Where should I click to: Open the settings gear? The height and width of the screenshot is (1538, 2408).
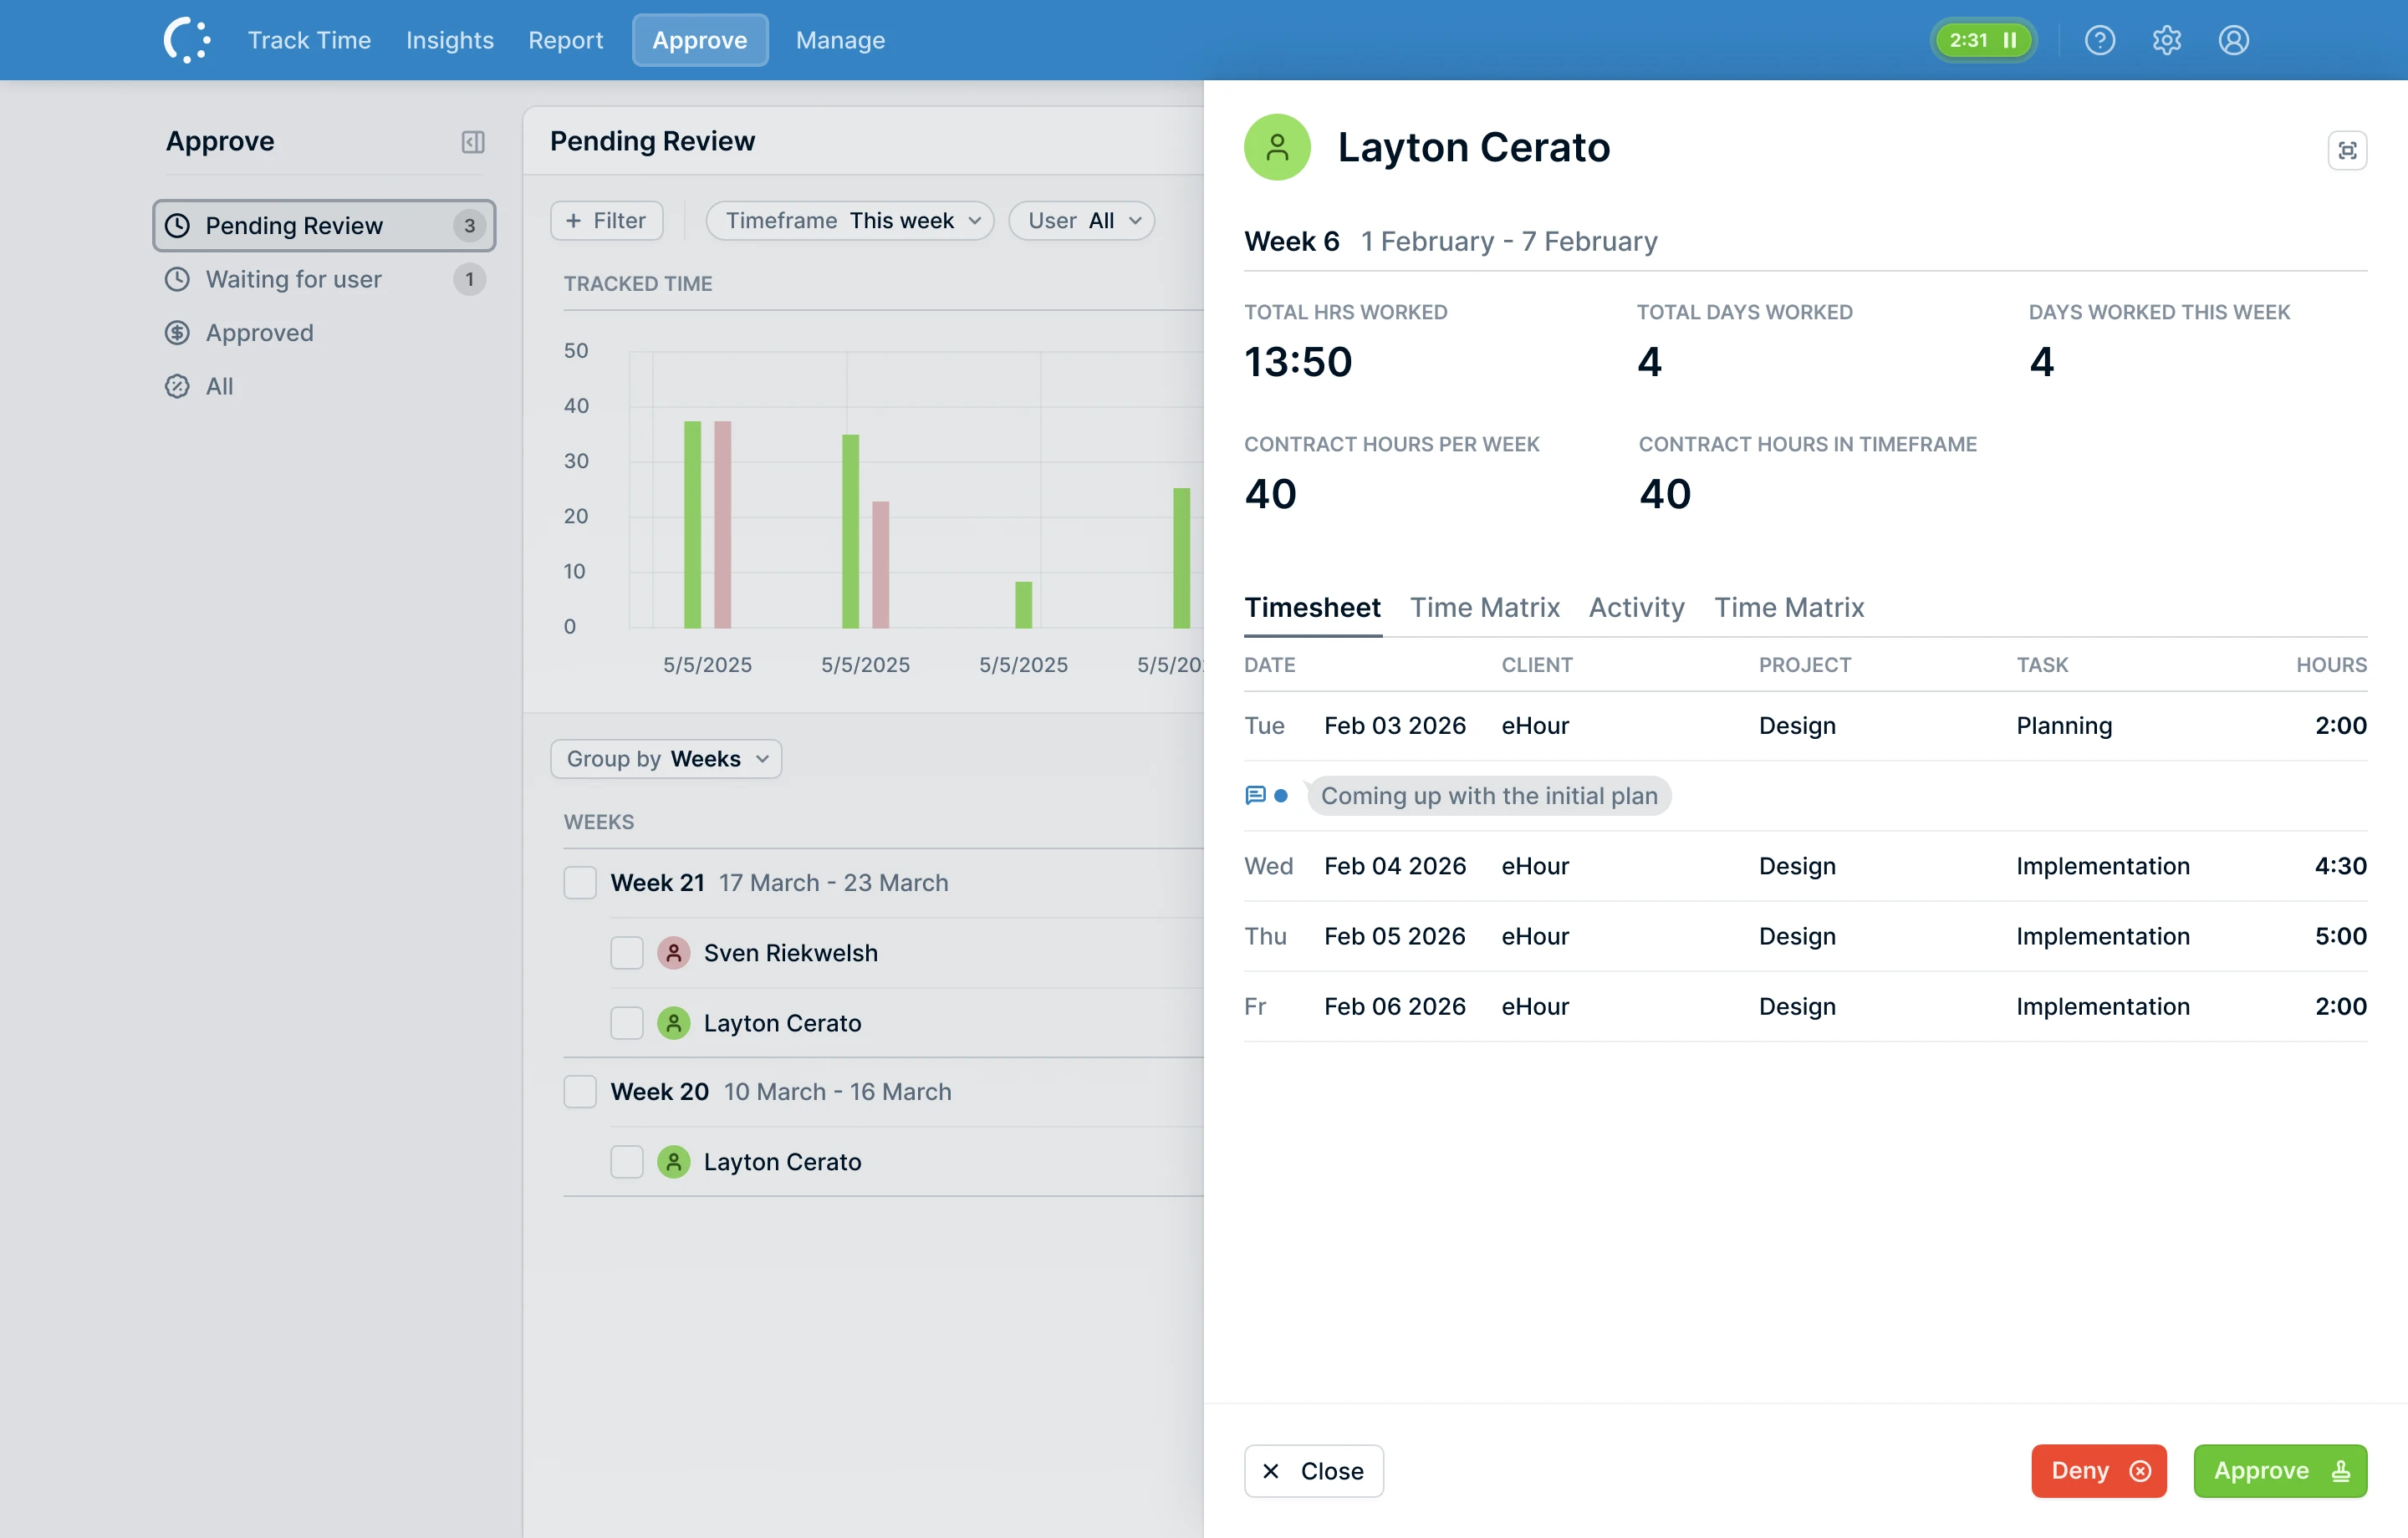[x=2166, y=40]
